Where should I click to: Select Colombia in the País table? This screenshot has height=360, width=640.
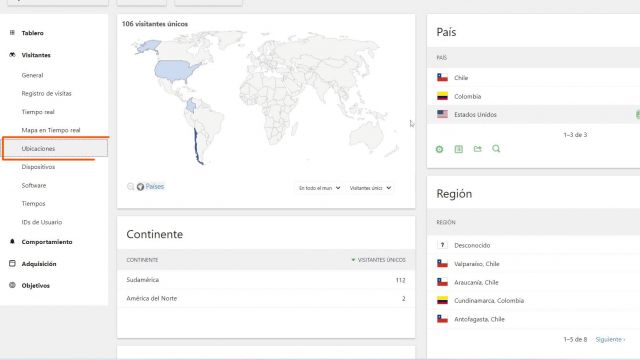tap(533, 96)
